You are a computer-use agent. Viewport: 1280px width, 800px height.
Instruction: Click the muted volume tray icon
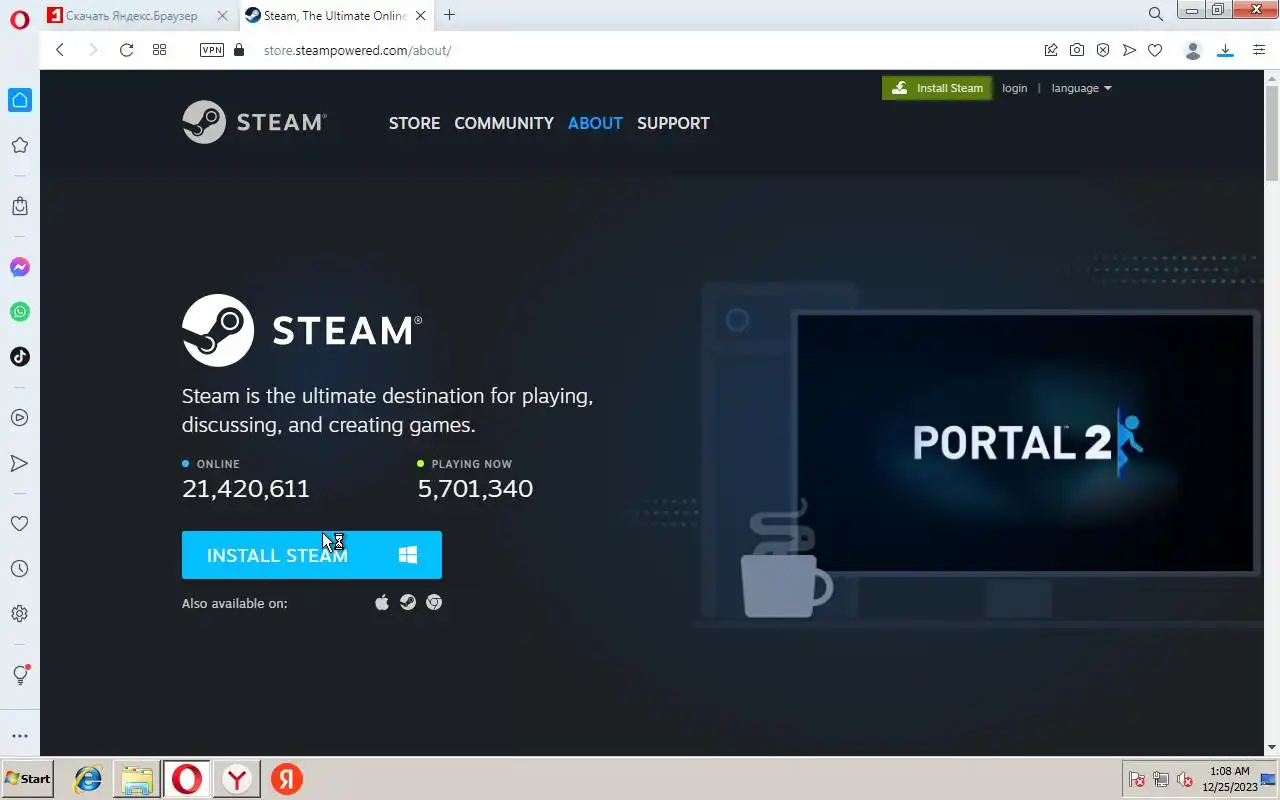[x=1185, y=779]
